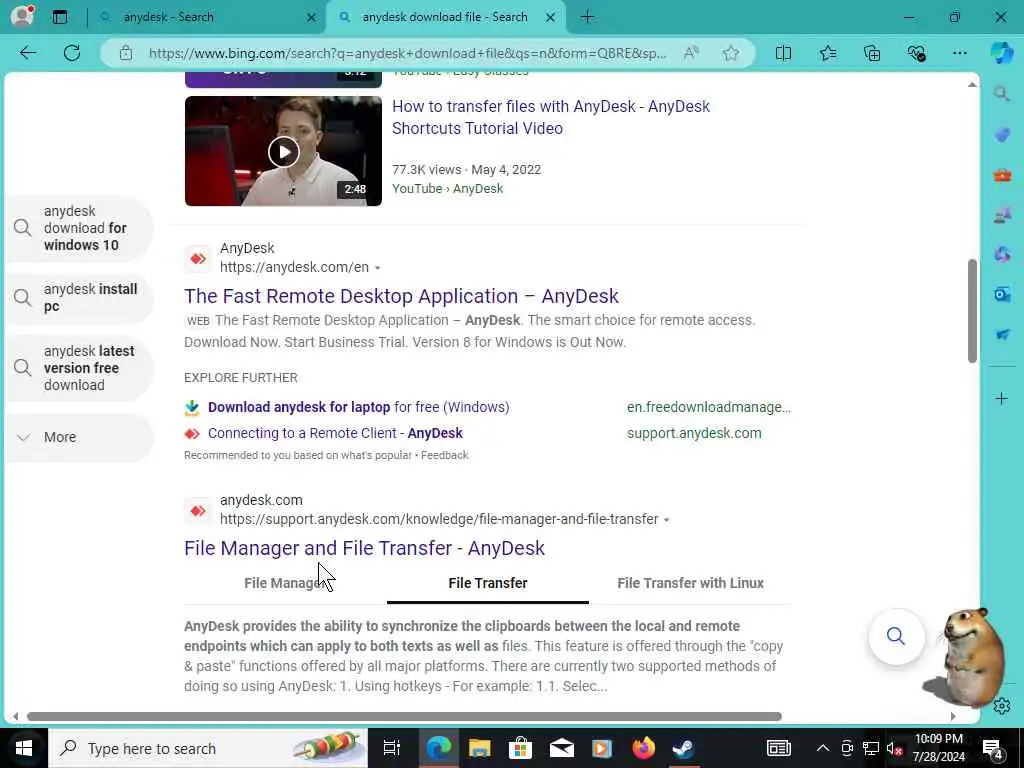The height and width of the screenshot is (768, 1024).
Task: Open Windows Start menu
Action: [x=24, y=748]
